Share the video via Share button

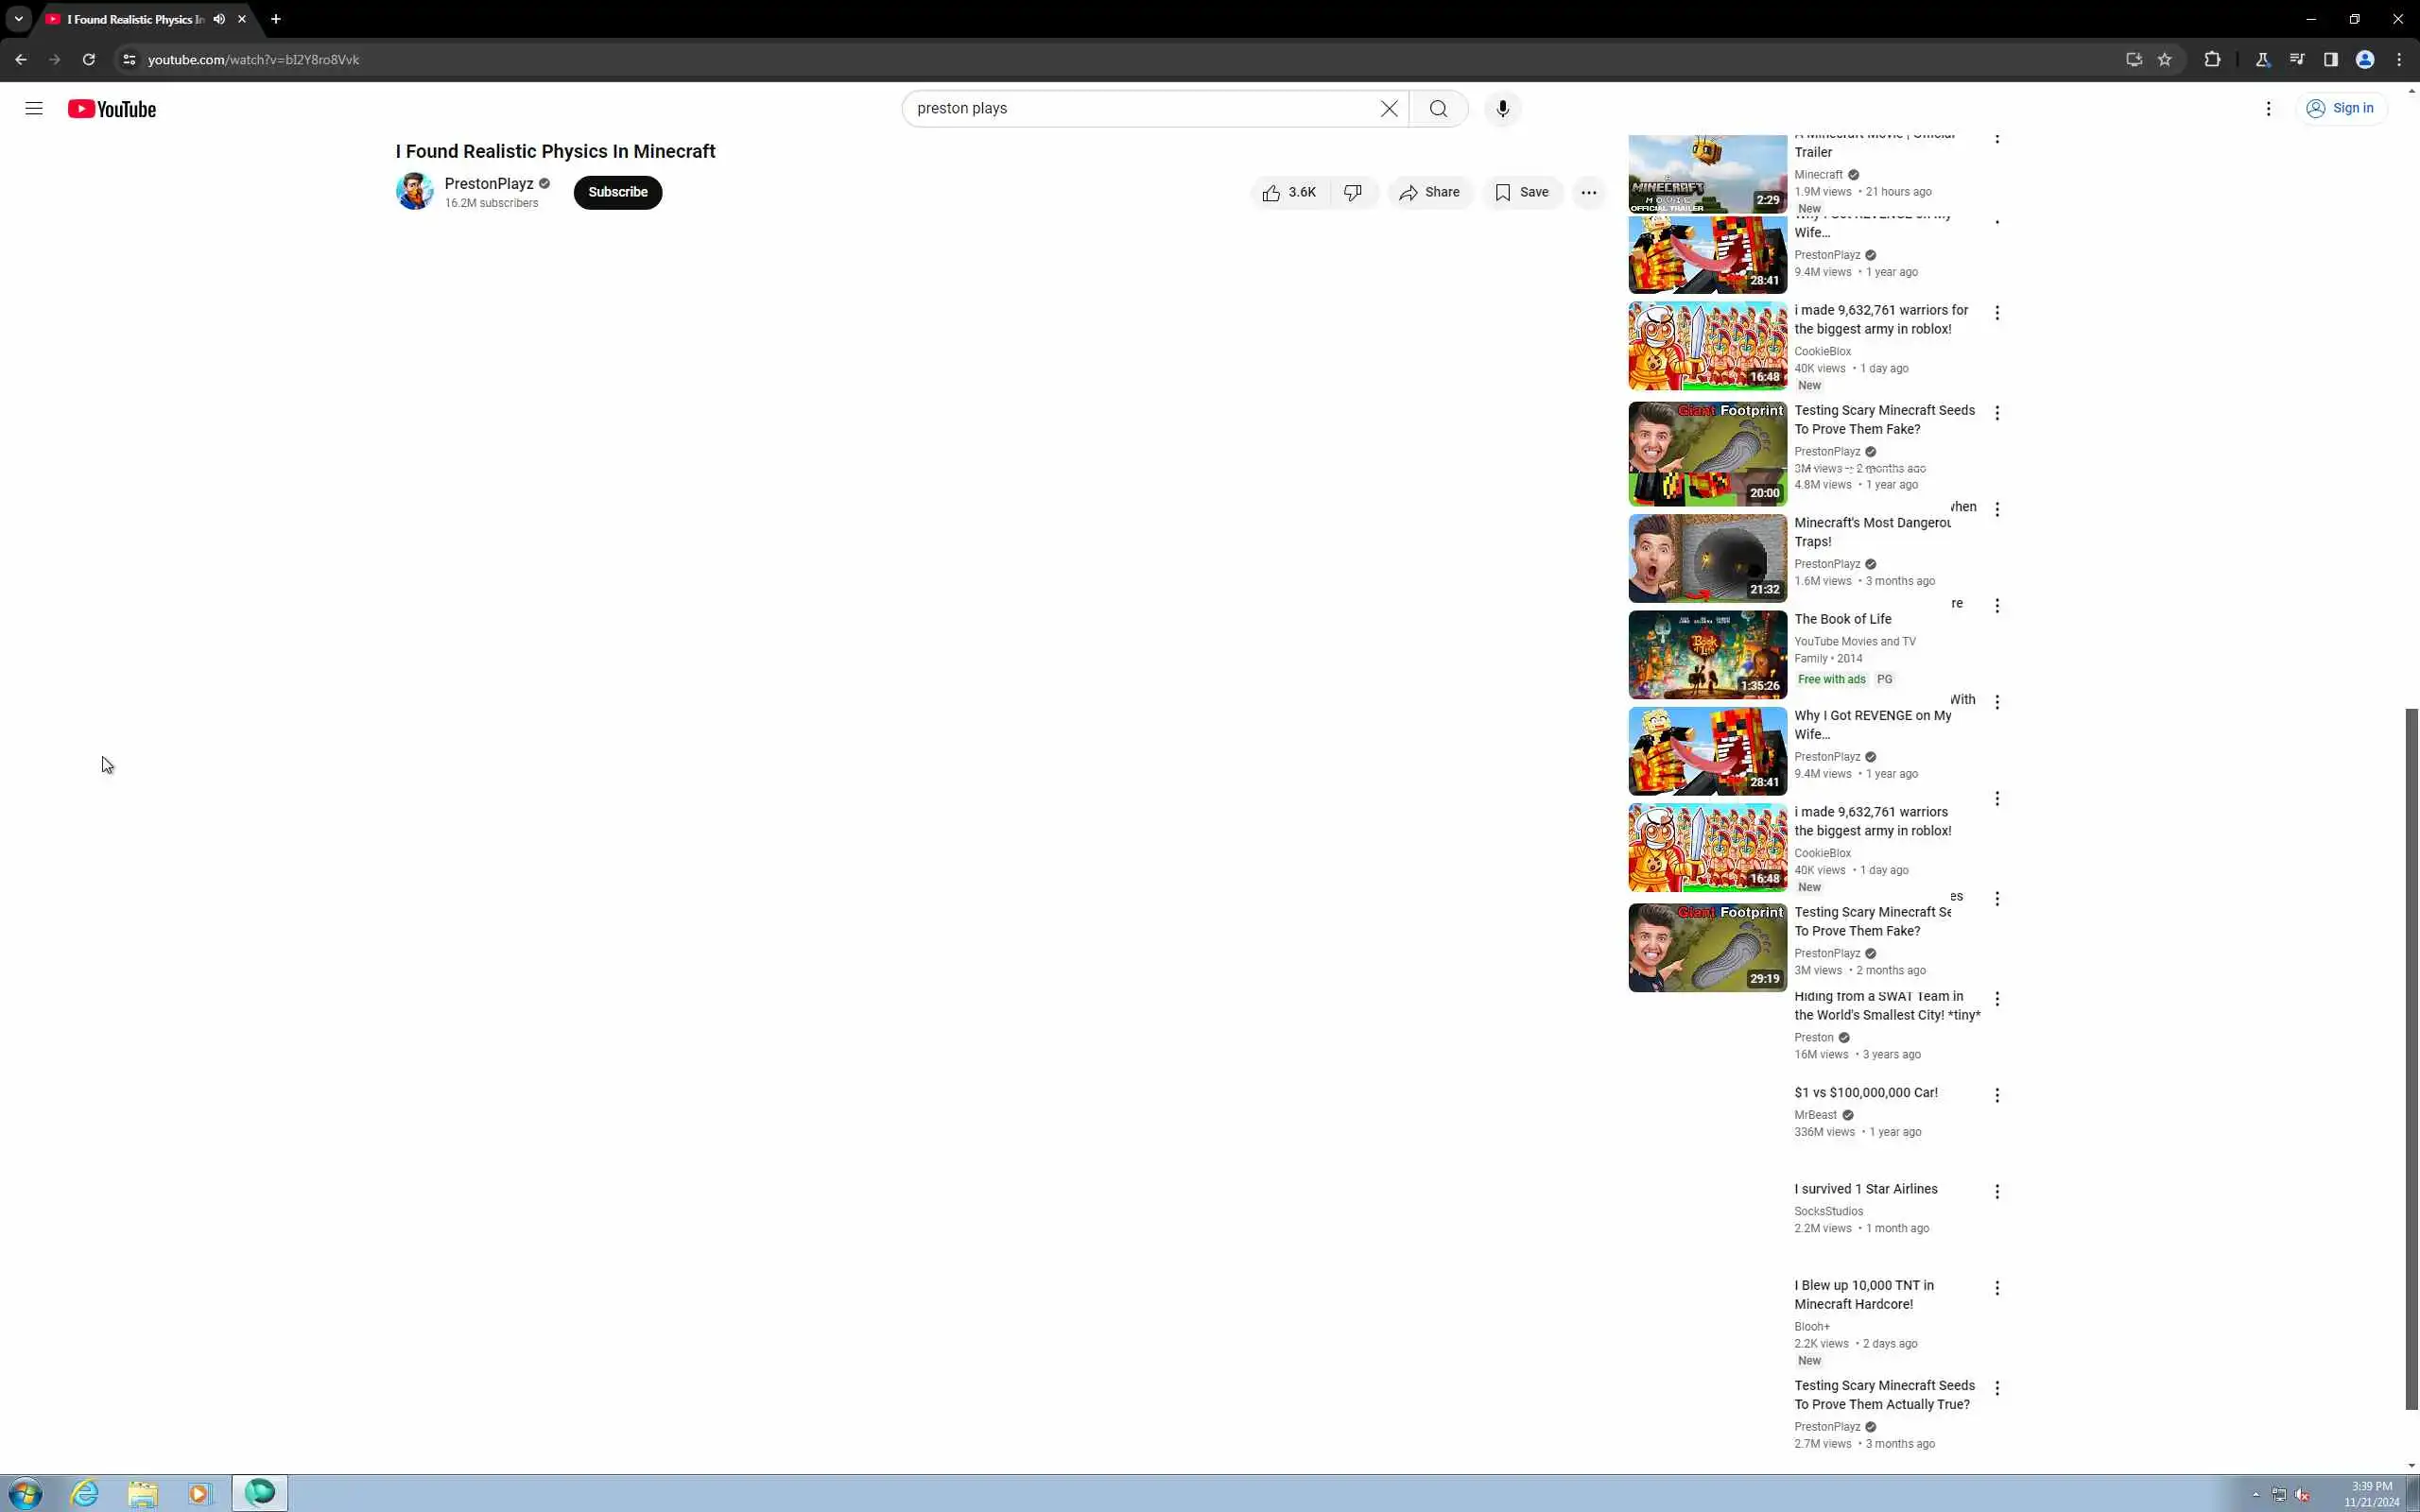(1430, 192)
